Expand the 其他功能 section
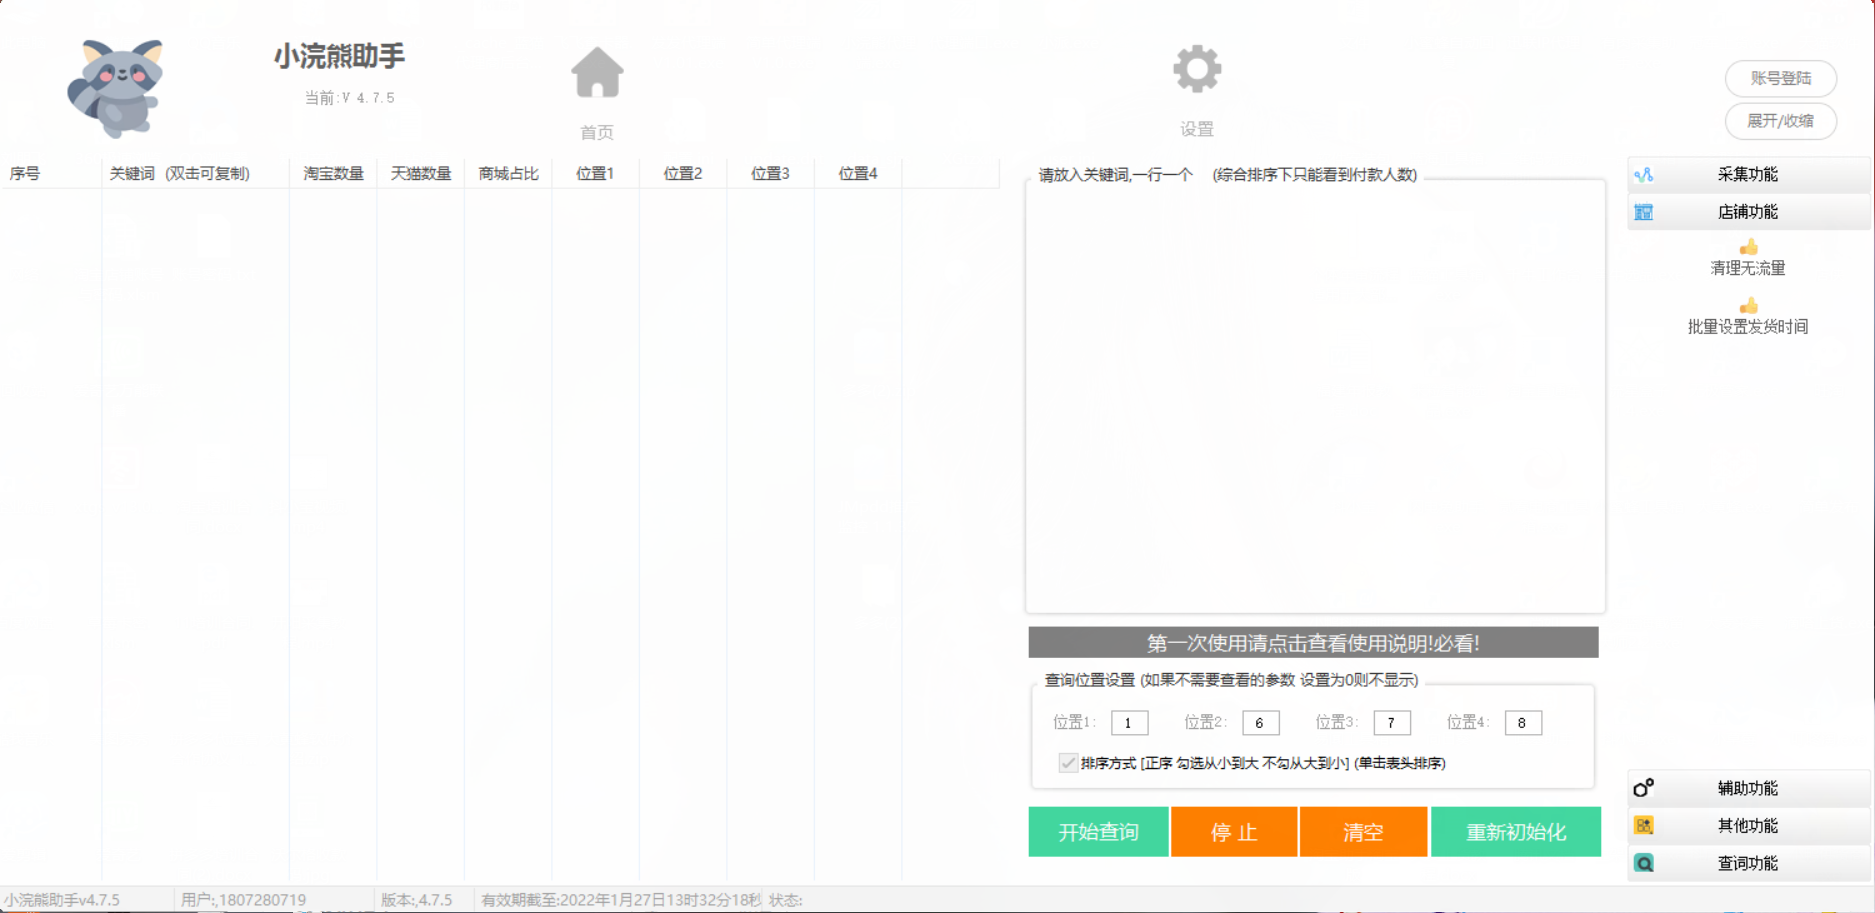The image size is (1875, 913). pos(1747,826)
